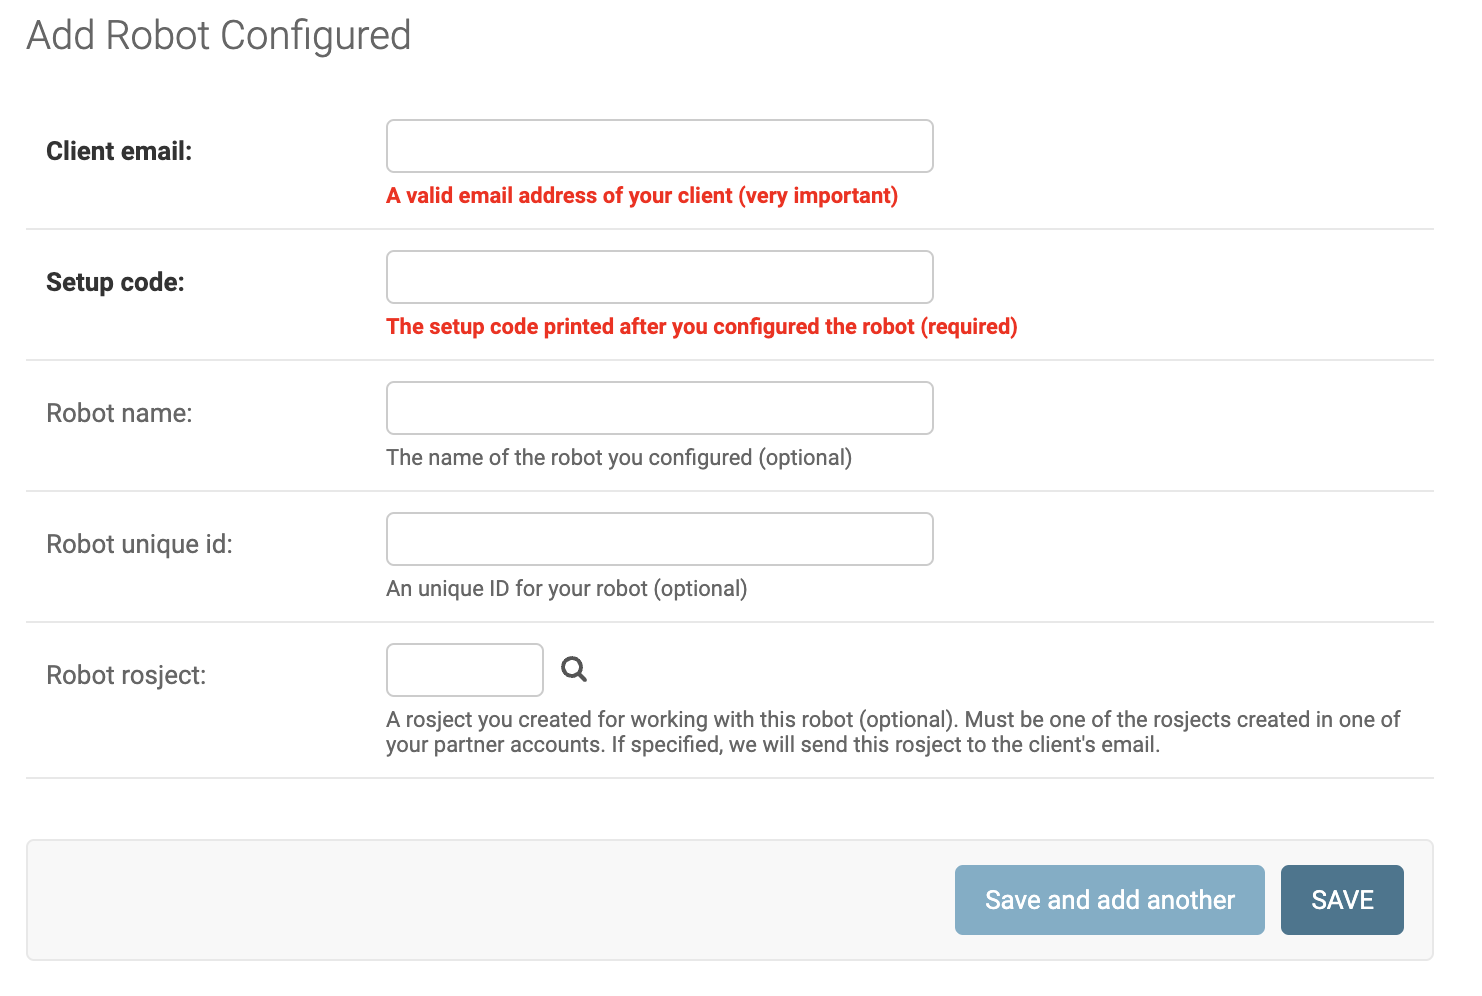The image size is (1482, 996).
Task: Click the red client email help text
Action: [x=642, y=196]
